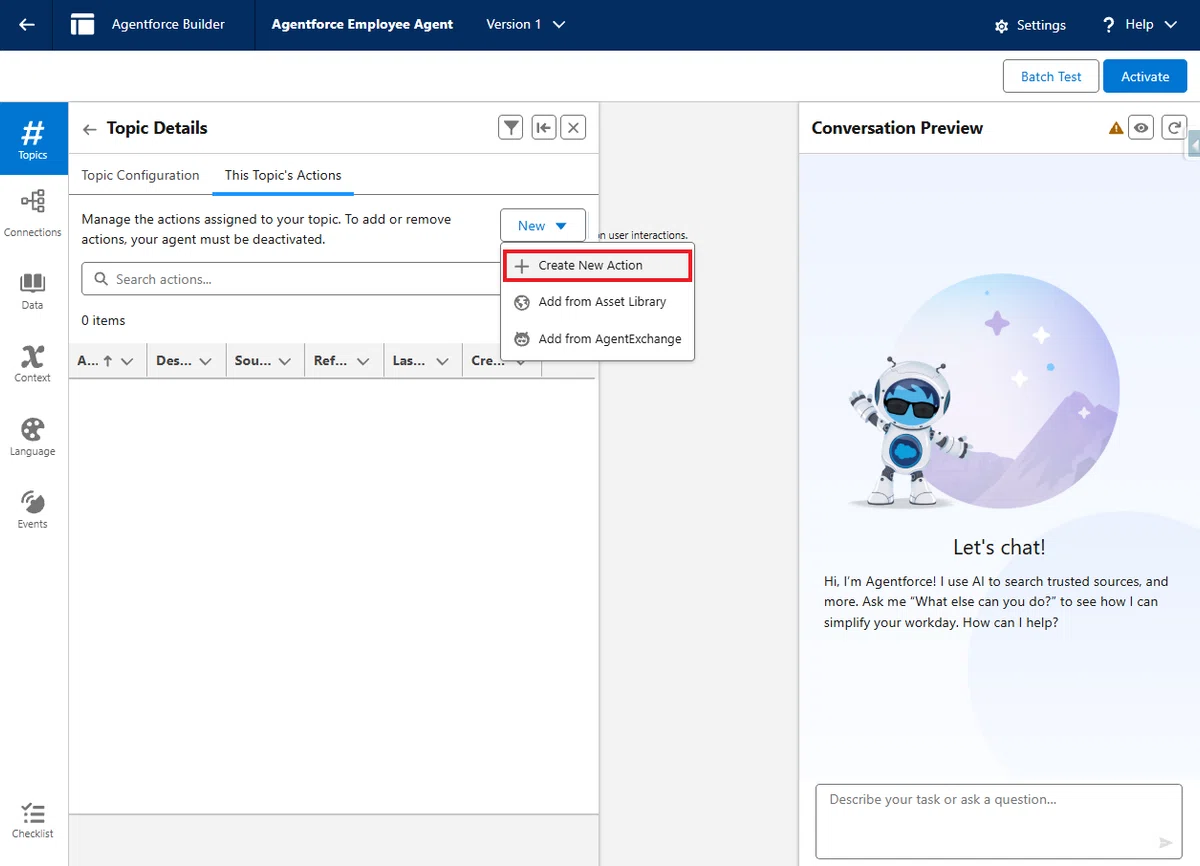The width and height of the screenshot is (1200, 866).
Task: Open the Ref... column chevron menu
Action: pos(363,362)
